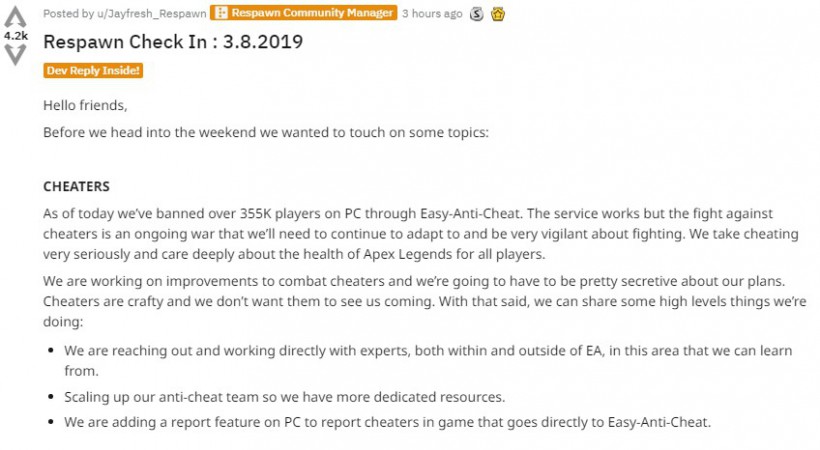Click the 'Hello friends,' greeting line
The height and width of the screenshot is (450, 820).
pos(85,104)
